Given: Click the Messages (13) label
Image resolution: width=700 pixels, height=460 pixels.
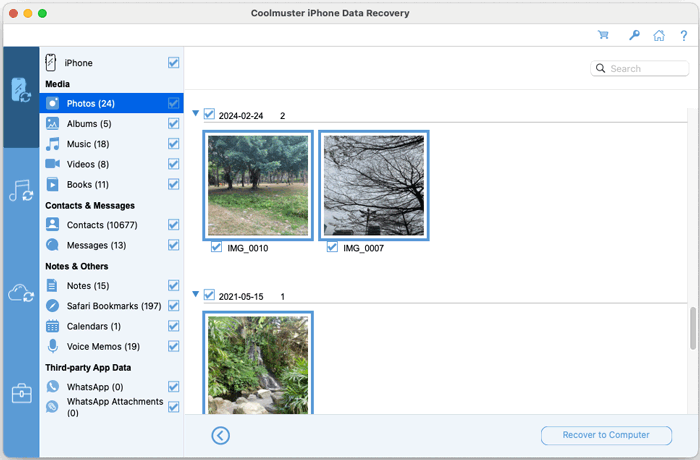Looking at the screenshot, I should point(96,245).
